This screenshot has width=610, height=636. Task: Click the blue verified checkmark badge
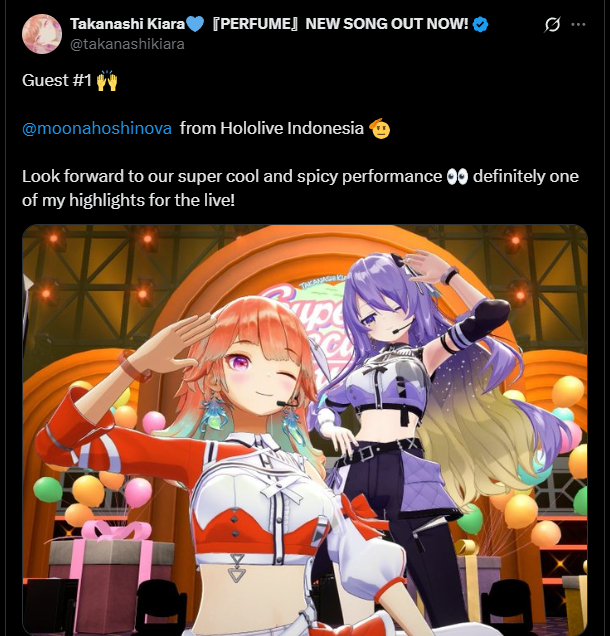[x=481, y=24]
